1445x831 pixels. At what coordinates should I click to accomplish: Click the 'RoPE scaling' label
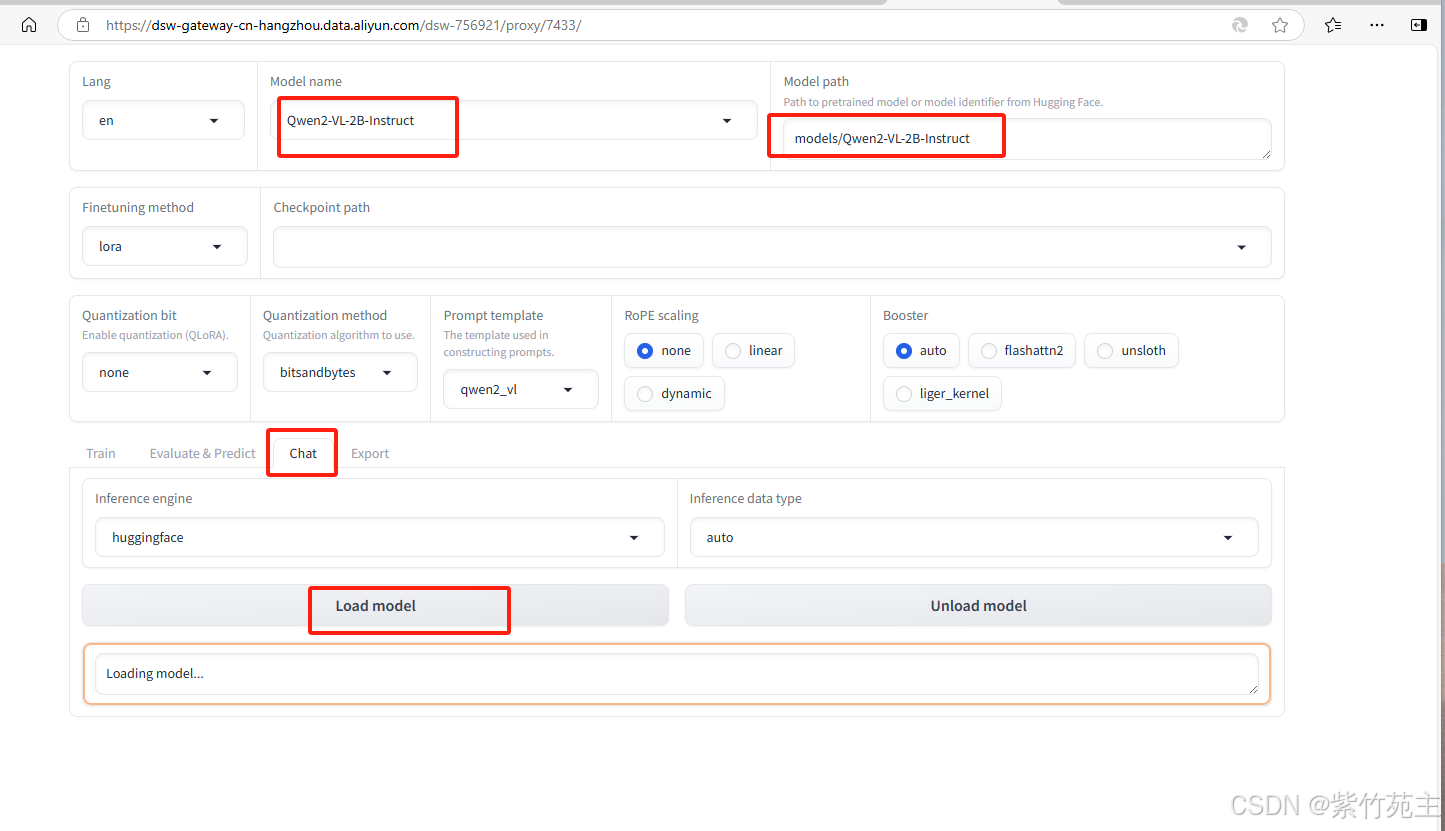pyautogui.click(x=662, y=316)
